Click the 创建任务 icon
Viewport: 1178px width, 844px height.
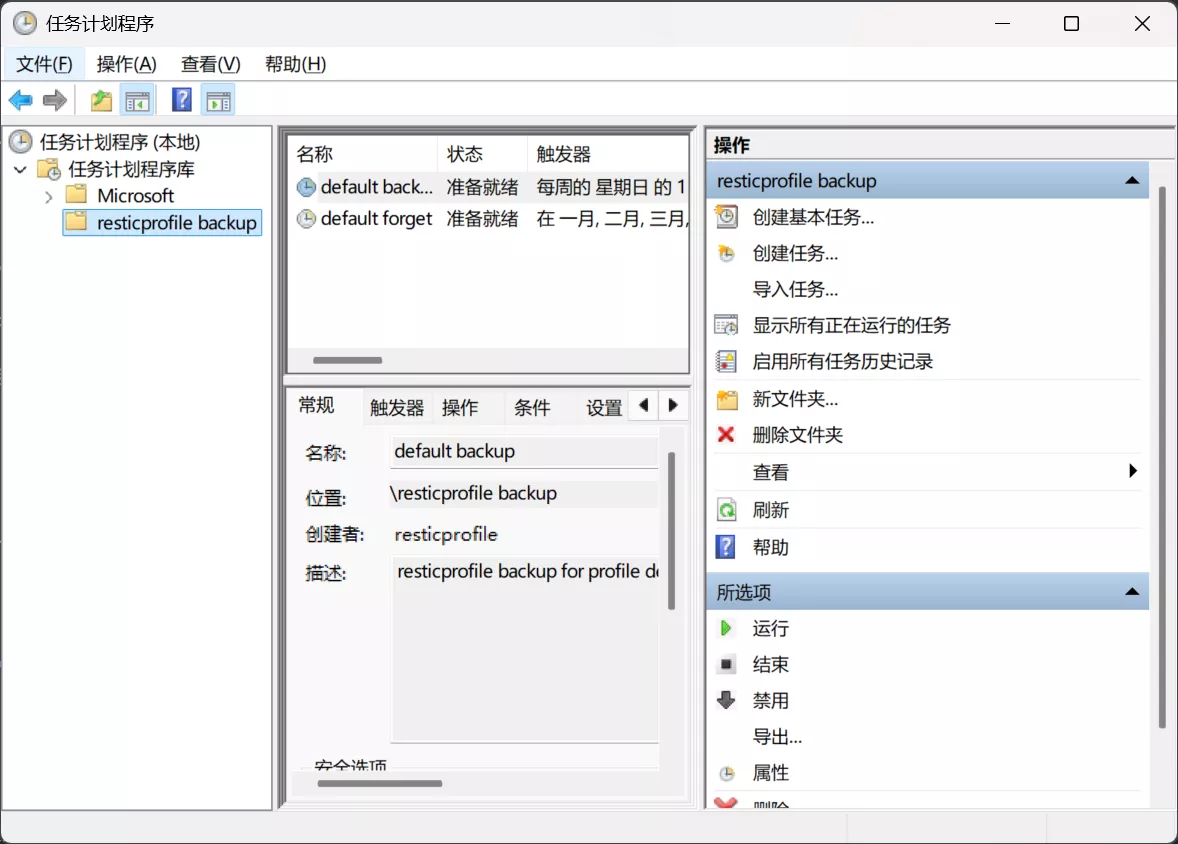[x=726, y=253]
